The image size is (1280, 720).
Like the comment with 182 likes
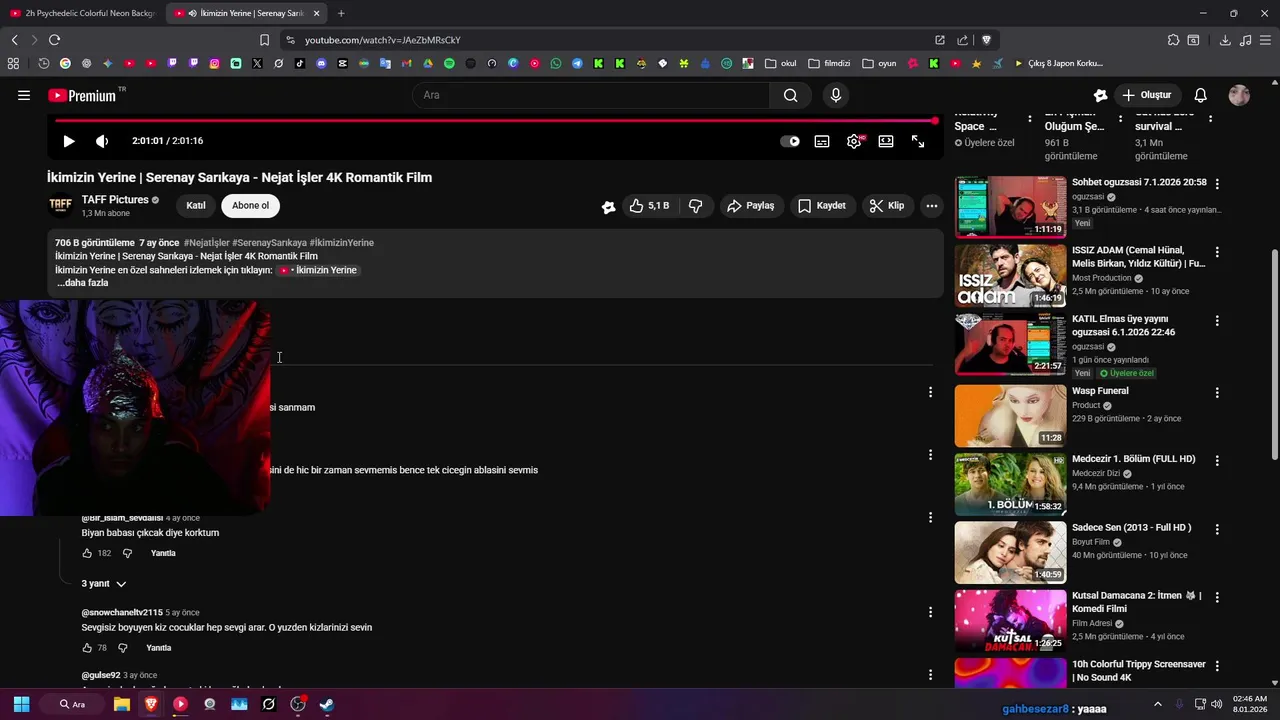(x=87, y=553)
